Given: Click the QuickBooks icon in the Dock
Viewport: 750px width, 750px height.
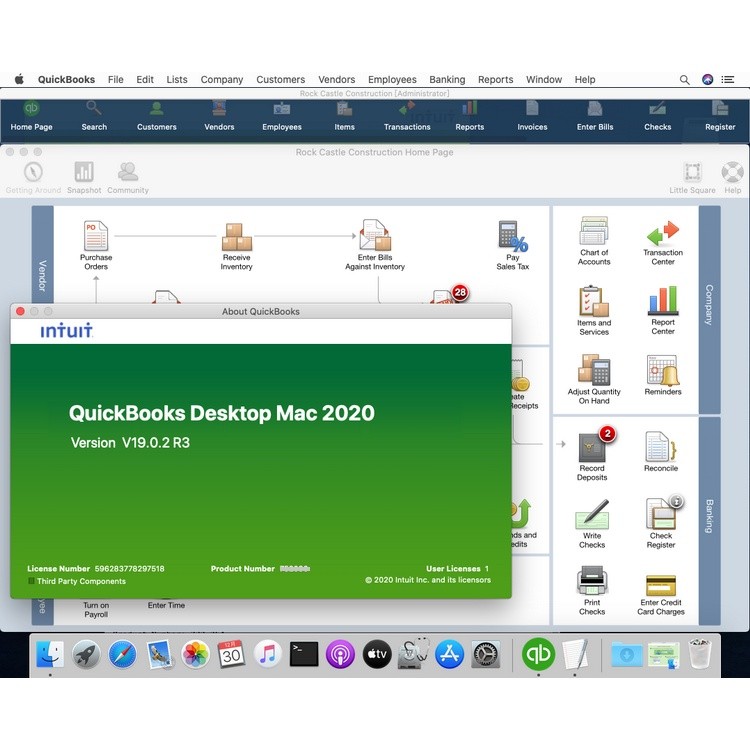Looking at the screenshot, I should coord(539,654).
